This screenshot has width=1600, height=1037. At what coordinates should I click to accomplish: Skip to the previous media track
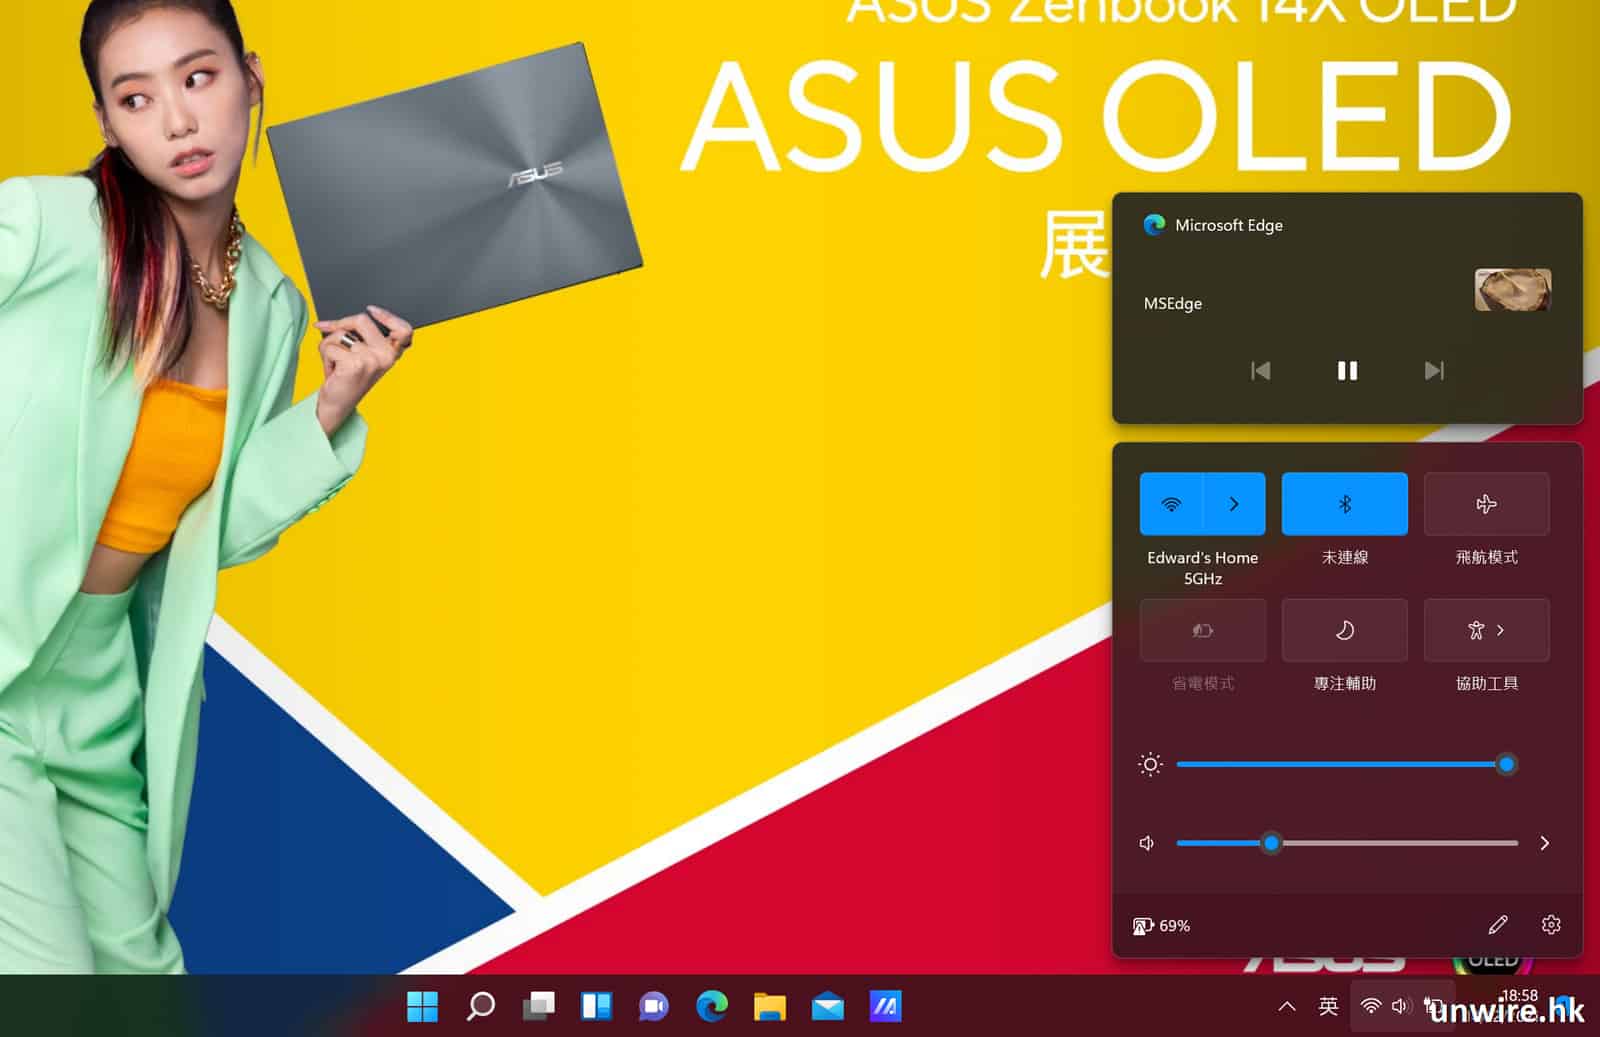(x=1260, y=371)
